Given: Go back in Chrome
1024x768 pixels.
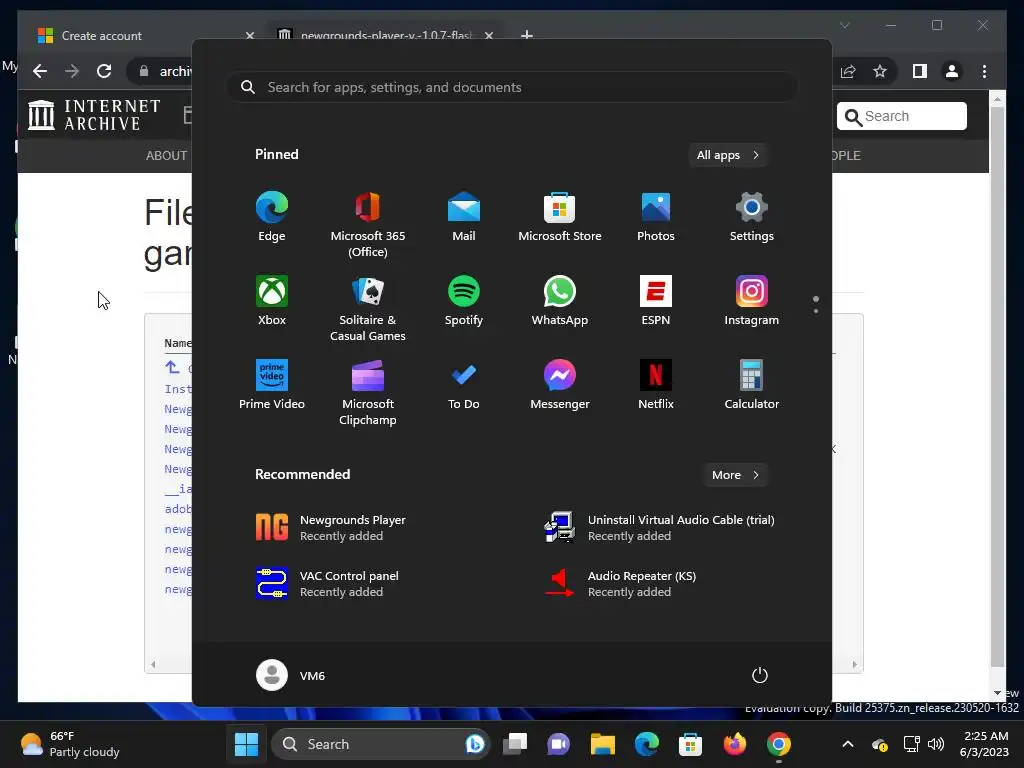Looking at the screenshot, I should [40, 71].
